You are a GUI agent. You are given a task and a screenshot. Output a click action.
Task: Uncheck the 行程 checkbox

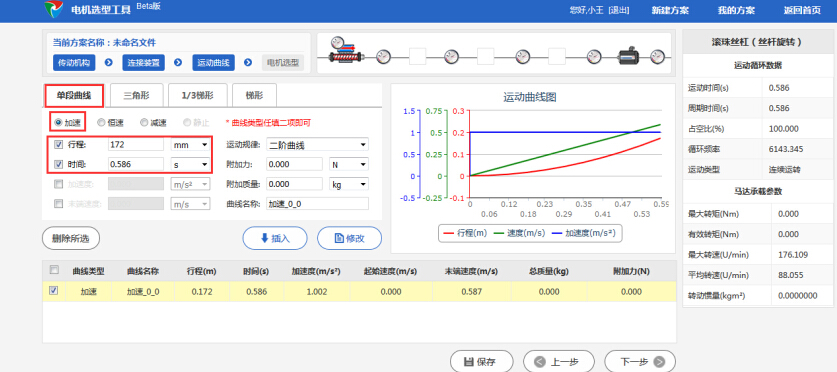coord(58,144)
